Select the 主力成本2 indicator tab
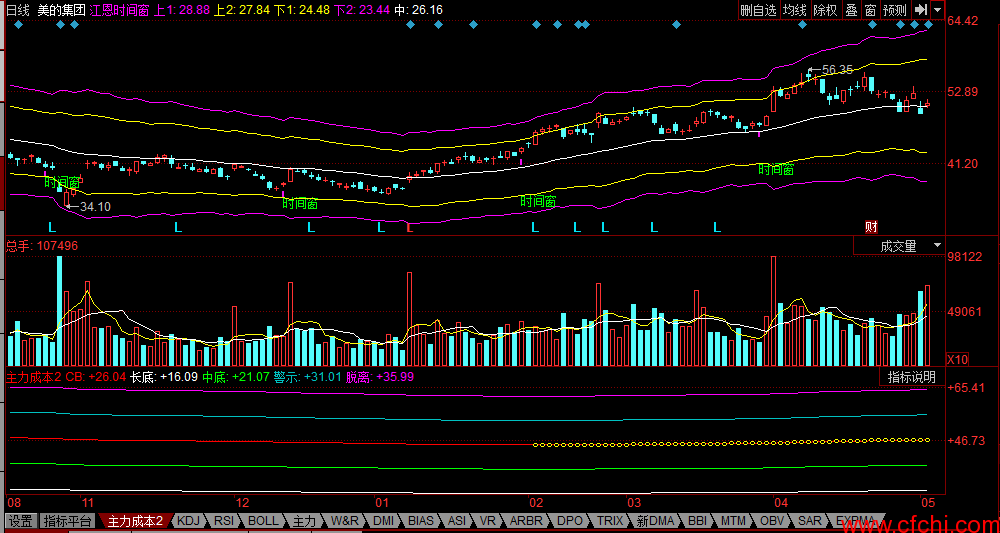This screenshot has width=1000, height=533. click(x=135, y=521)
